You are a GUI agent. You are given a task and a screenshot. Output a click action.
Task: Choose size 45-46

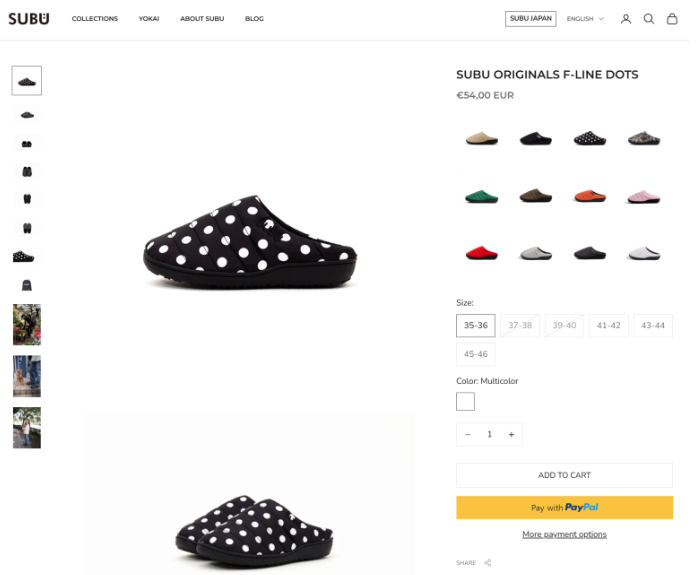(x=476, y=354)
